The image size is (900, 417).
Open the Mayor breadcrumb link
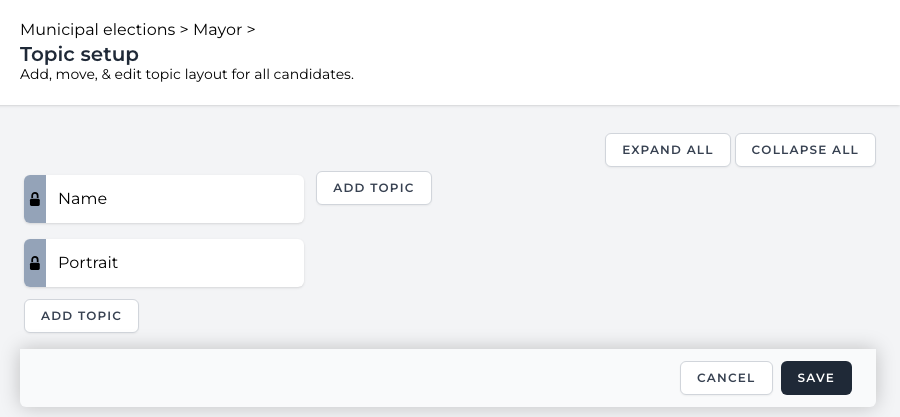pyautogui.click(x=217, y=30)
